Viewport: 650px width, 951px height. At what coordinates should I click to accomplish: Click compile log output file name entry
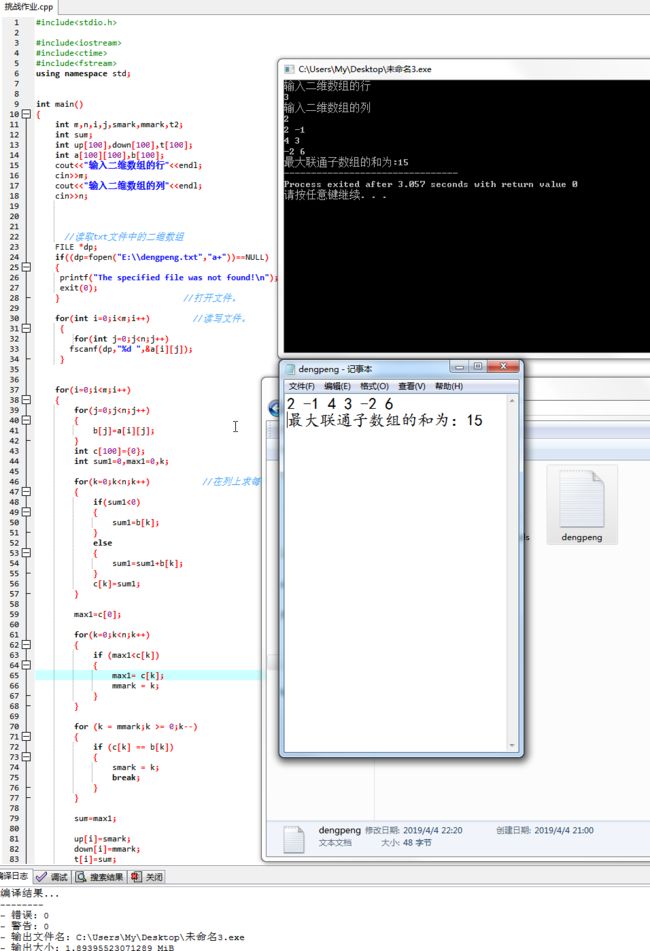[x=123, y=937]
